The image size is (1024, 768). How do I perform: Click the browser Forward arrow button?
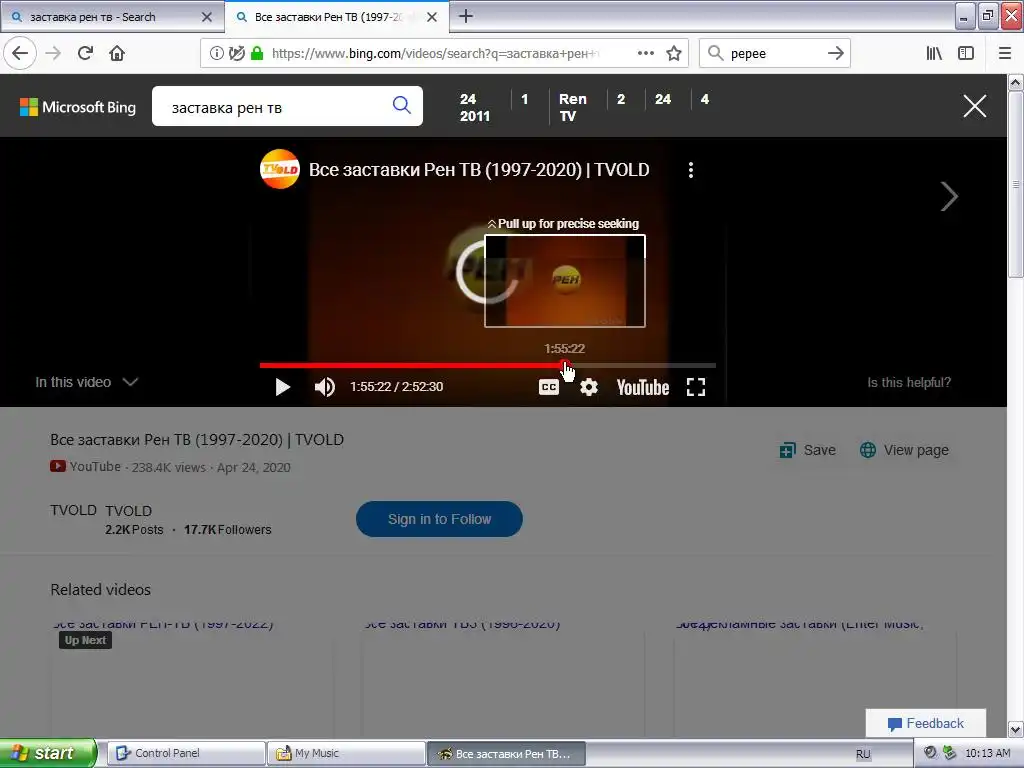(53, 53)
